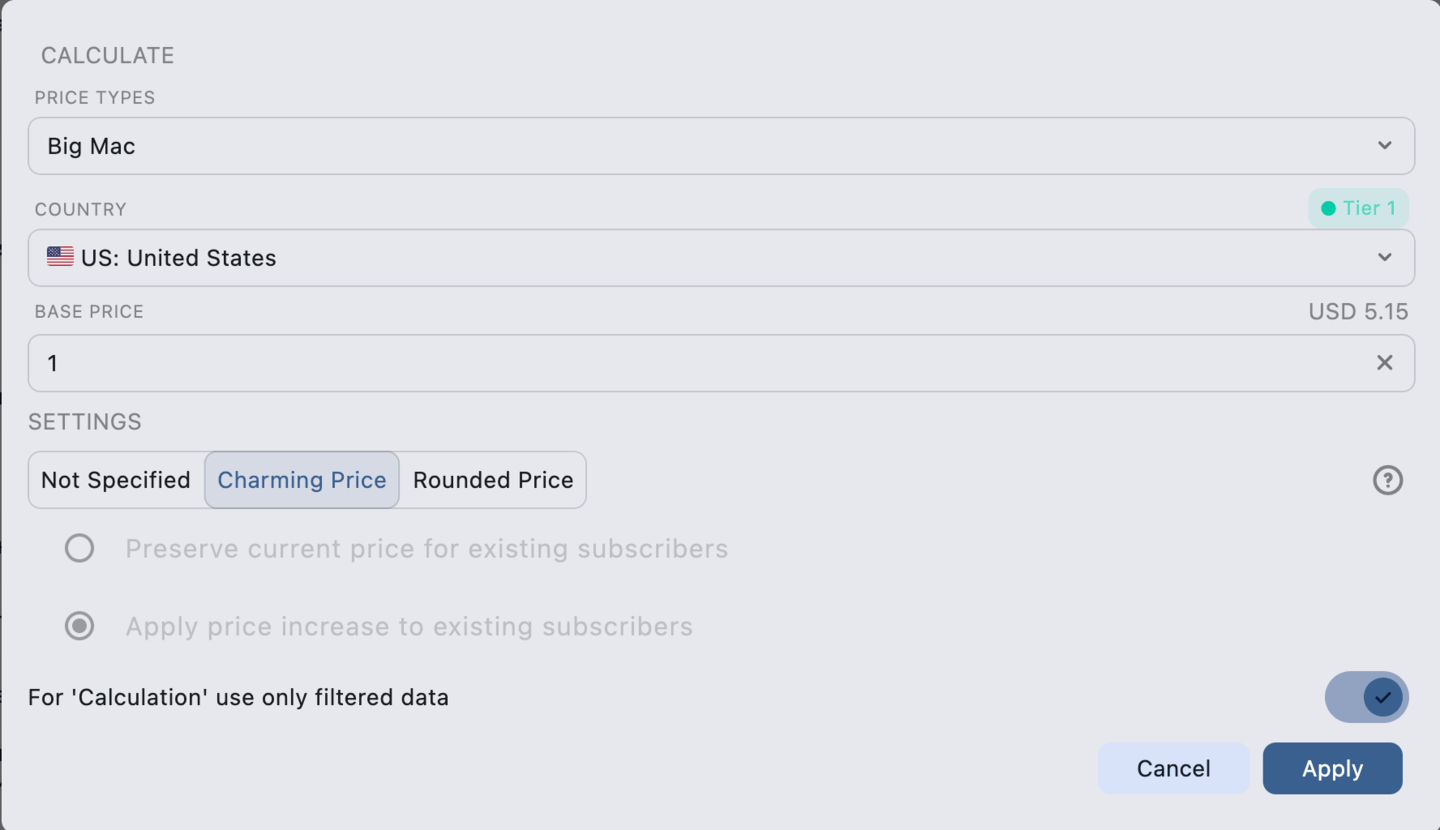Click inside the base price input field
Viewport: 1440px width, 830px height.
point(700,362)
